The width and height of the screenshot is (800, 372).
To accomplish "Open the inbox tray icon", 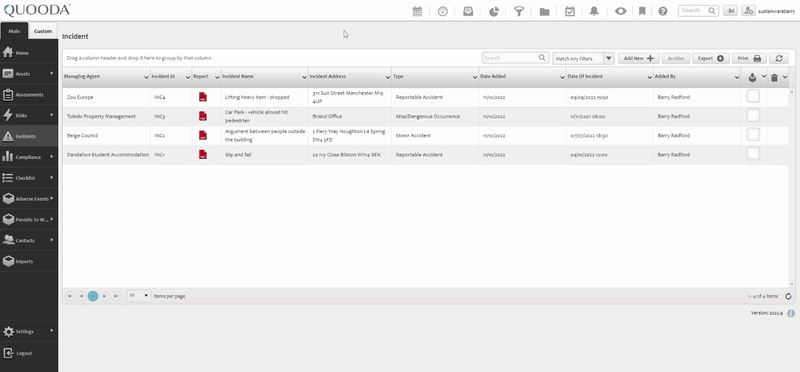I will 468,11.
